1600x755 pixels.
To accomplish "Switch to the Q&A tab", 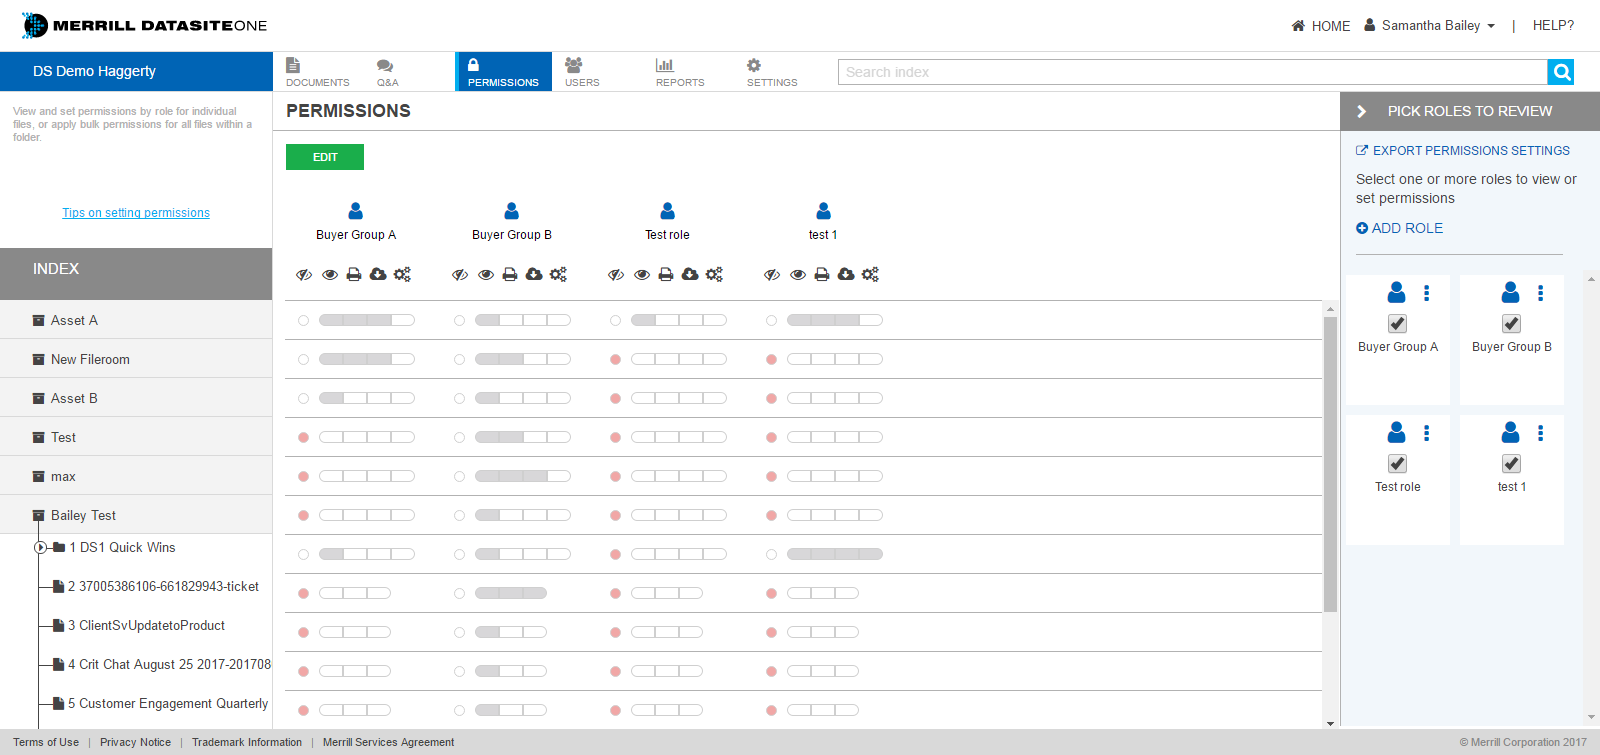I will click(x=387, y=72).
